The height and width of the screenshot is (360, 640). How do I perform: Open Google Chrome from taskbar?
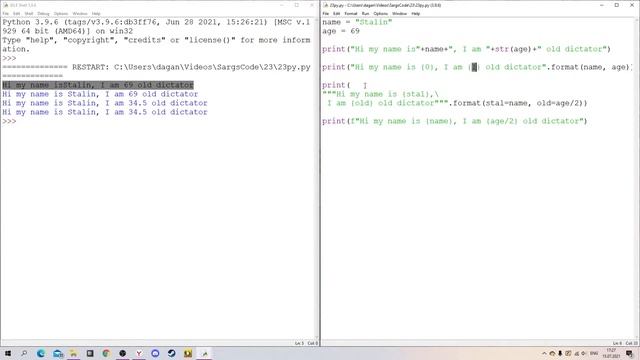[106, 353]
